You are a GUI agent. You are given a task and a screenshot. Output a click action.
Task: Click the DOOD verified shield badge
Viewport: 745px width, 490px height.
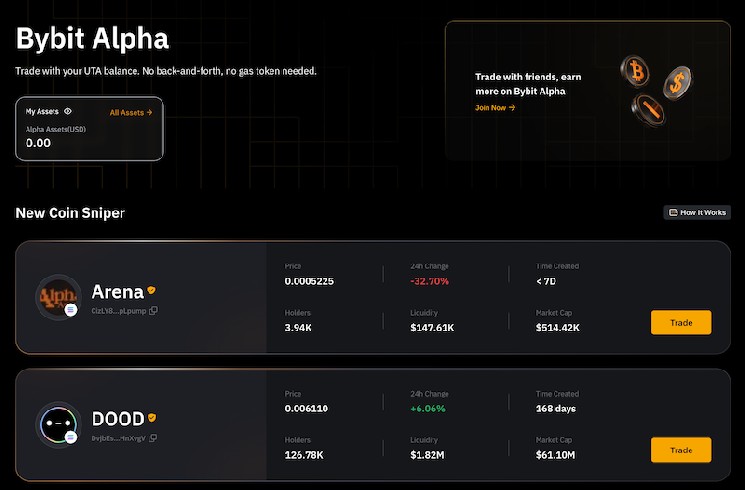(x=153, y=418)
